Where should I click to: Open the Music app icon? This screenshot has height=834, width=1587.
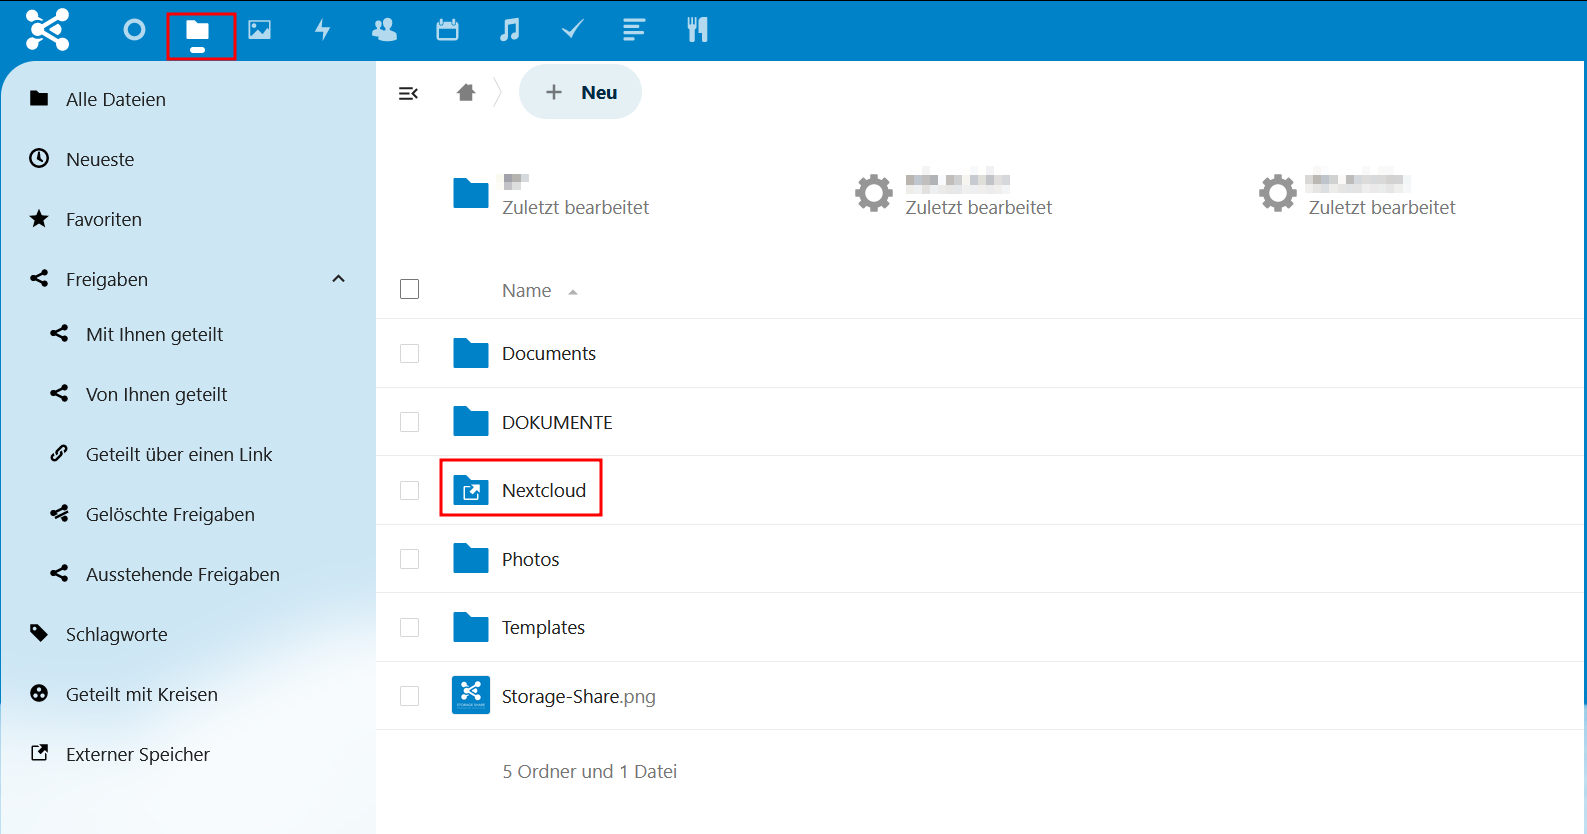tap(509, 30)
